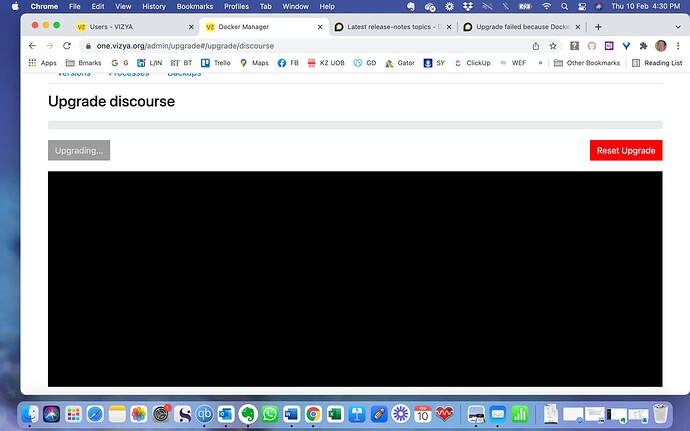
Task: Open the History menu in menu bar
Action: [x=154, y=7]
